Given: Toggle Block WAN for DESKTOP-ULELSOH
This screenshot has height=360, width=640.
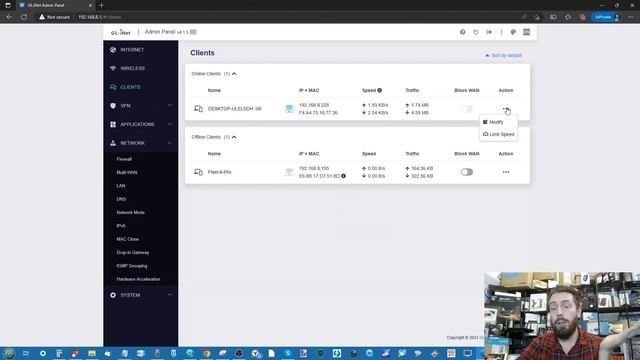Looking at the screenshot, I should pyautogui.click(x=467, y=109).
